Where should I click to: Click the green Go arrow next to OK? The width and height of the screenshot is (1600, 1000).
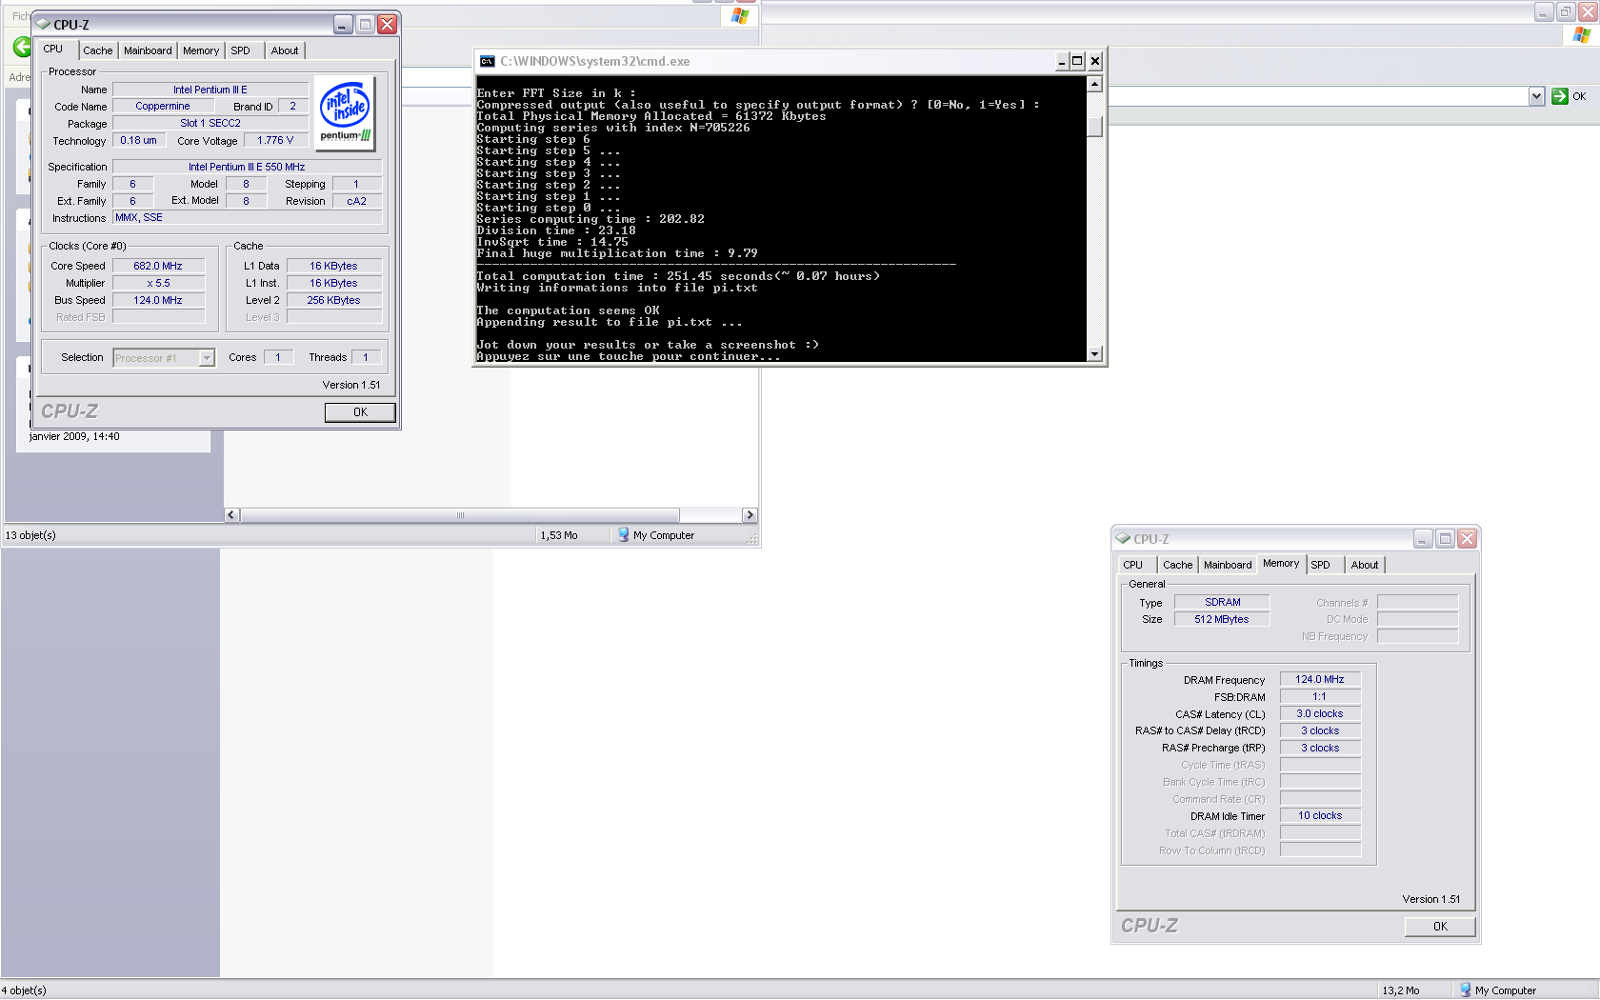[x=1559, y=96]
